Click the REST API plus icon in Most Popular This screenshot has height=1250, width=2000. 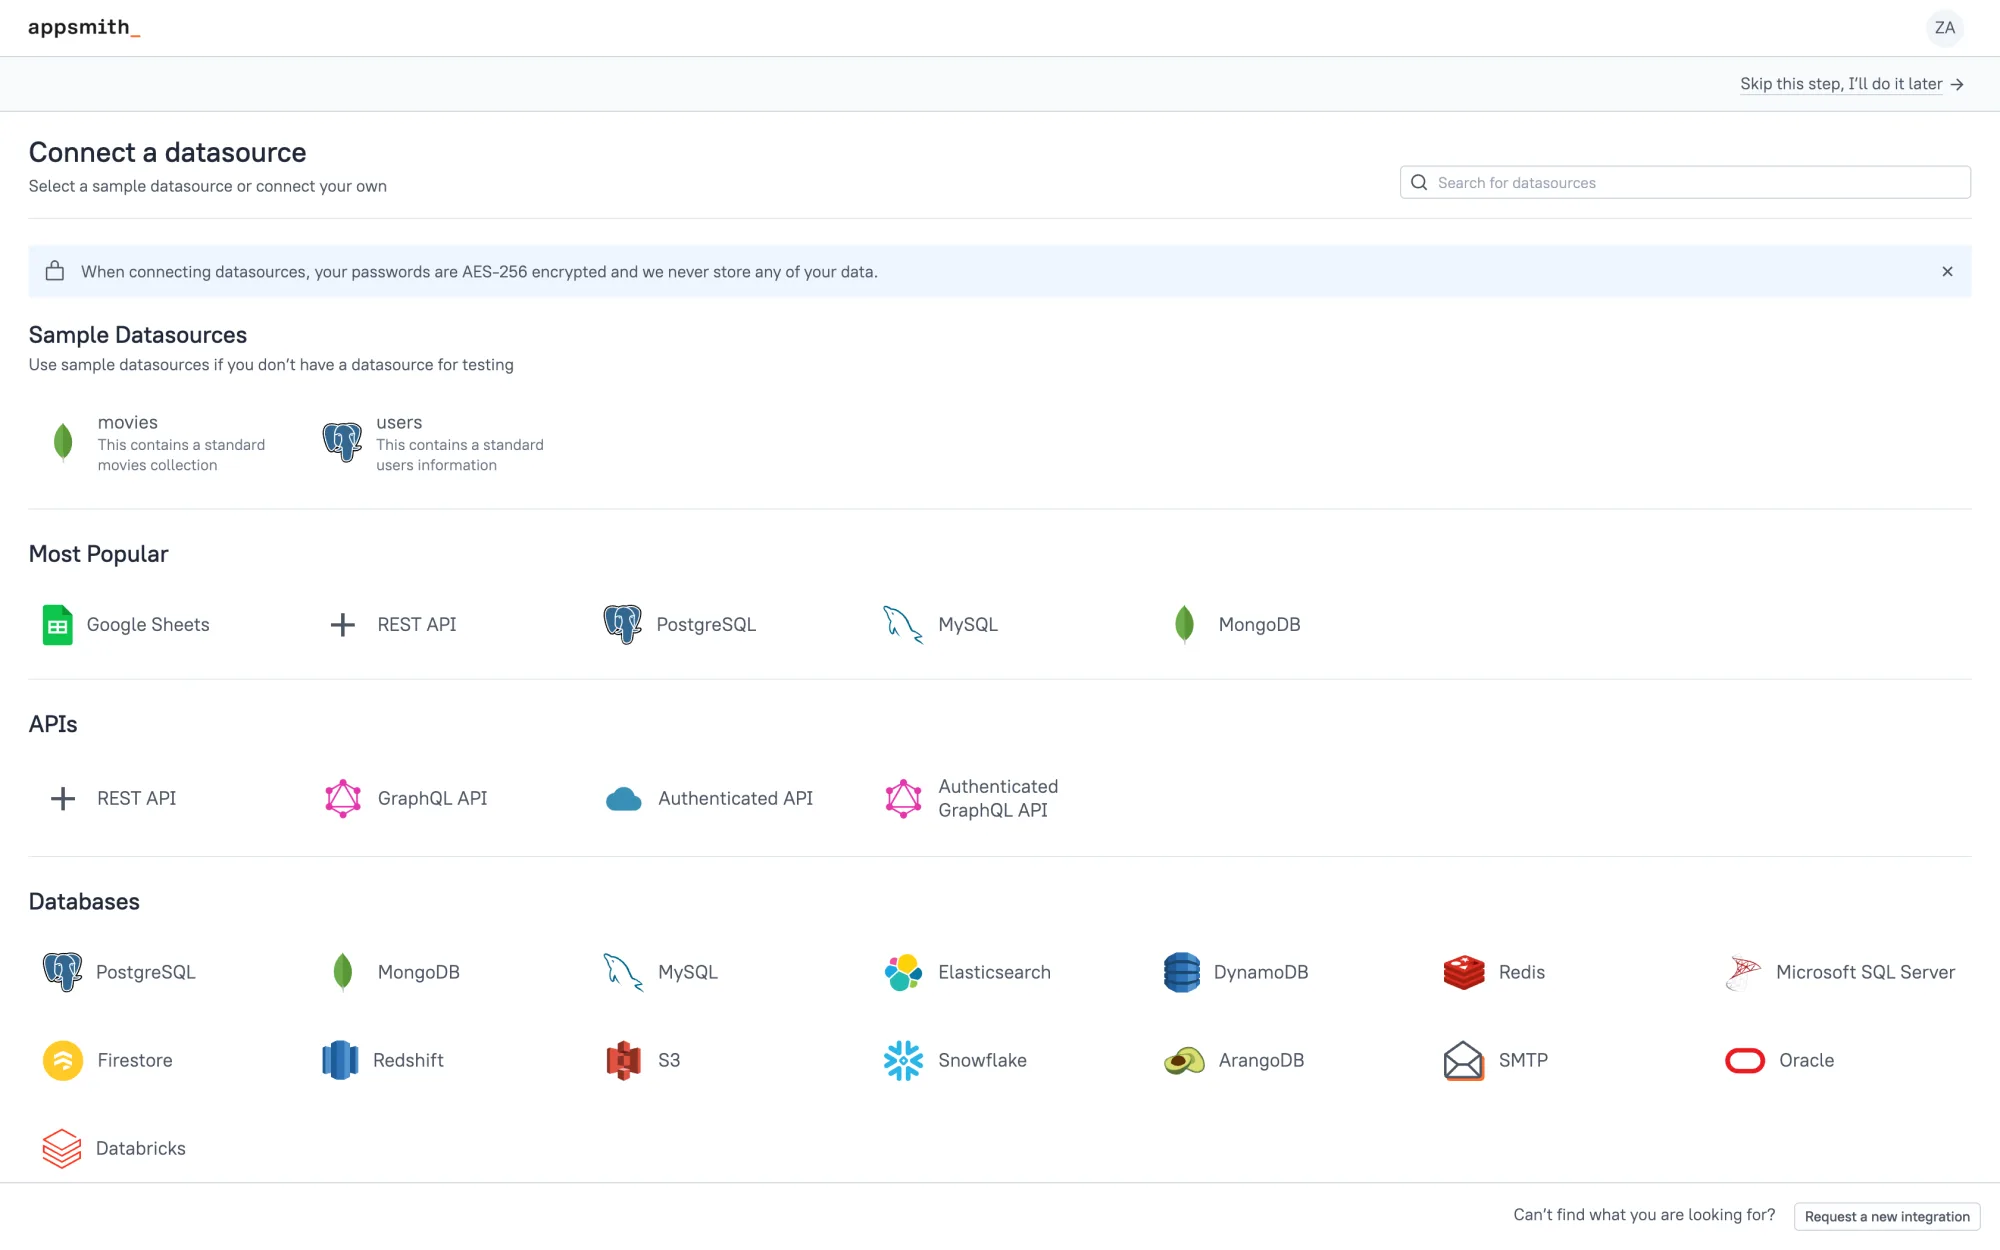tap(342, 625)
